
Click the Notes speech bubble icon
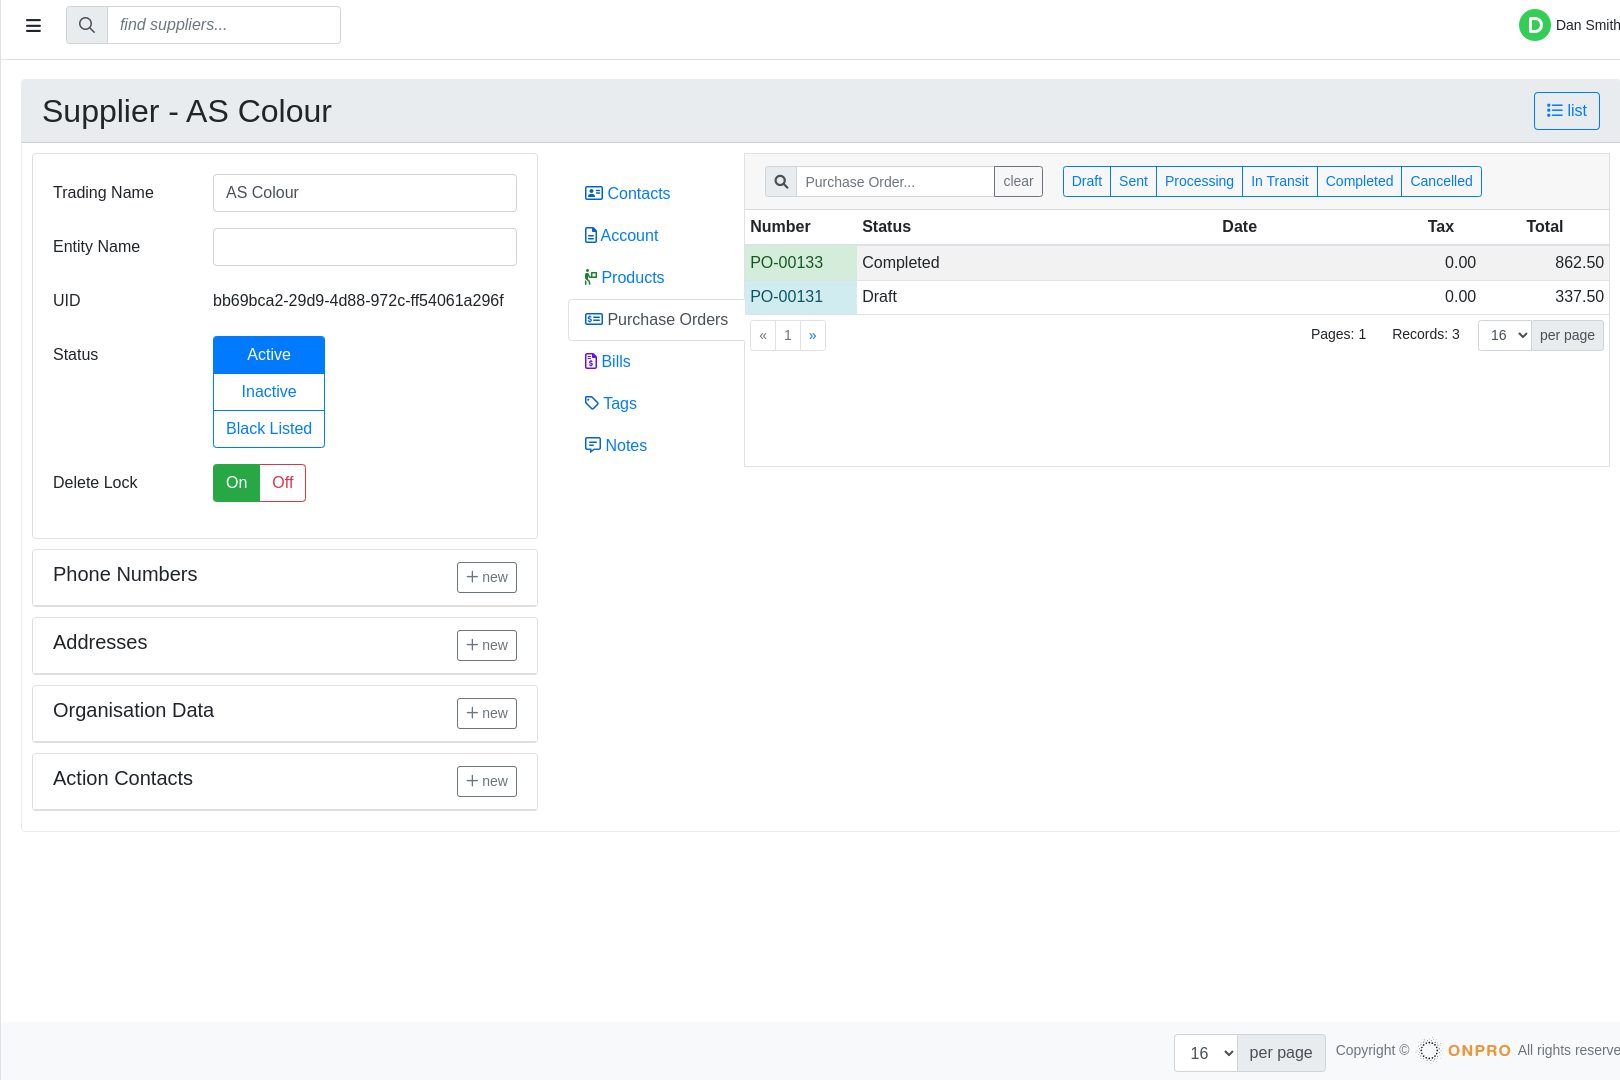coord(593,445)
